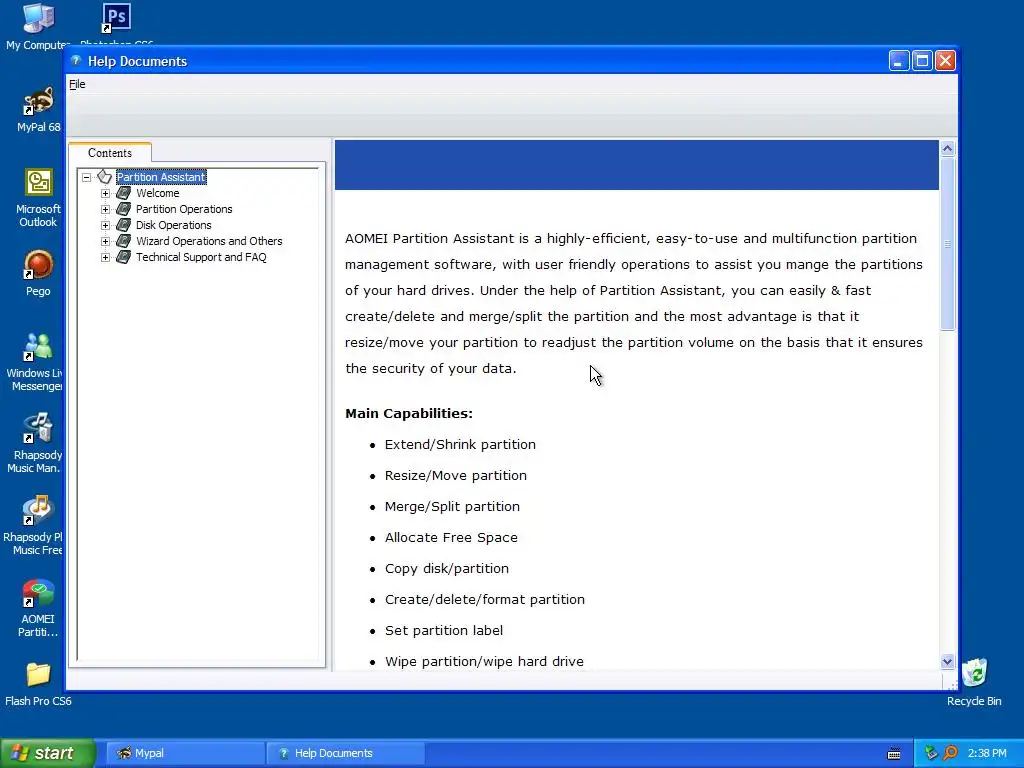Click the Help Documents taskbar button
This screenshot has height=768, width=1024.
click(x=346, y=753)
